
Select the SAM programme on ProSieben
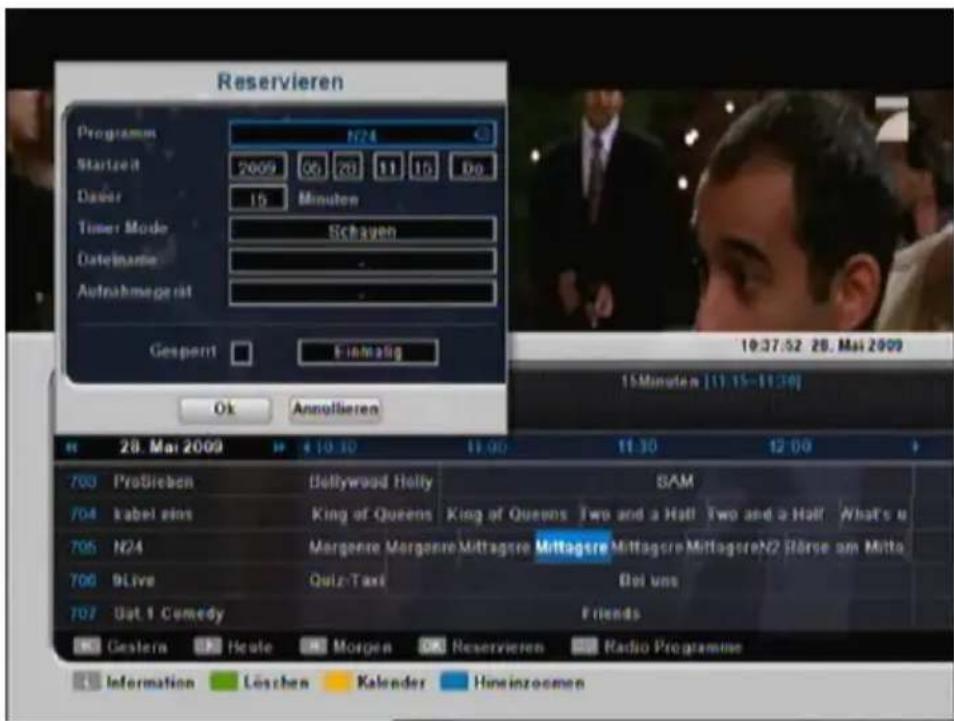pos(675,482)
